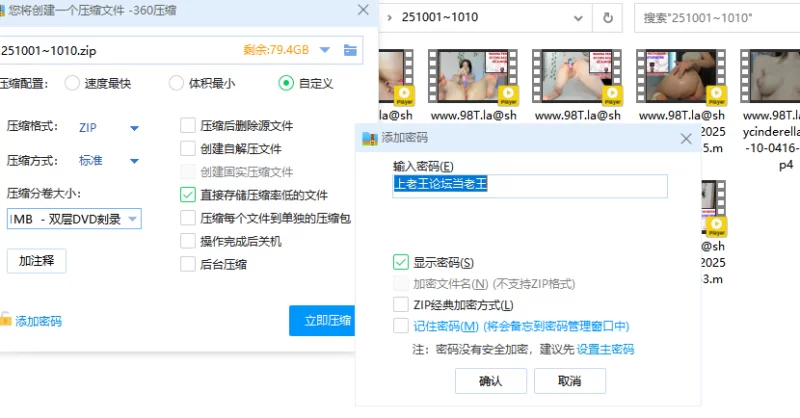The height and width of the screenshot is (418, 800).
Task: Close the 360压缩 create archive window
Action: [363, 10]
